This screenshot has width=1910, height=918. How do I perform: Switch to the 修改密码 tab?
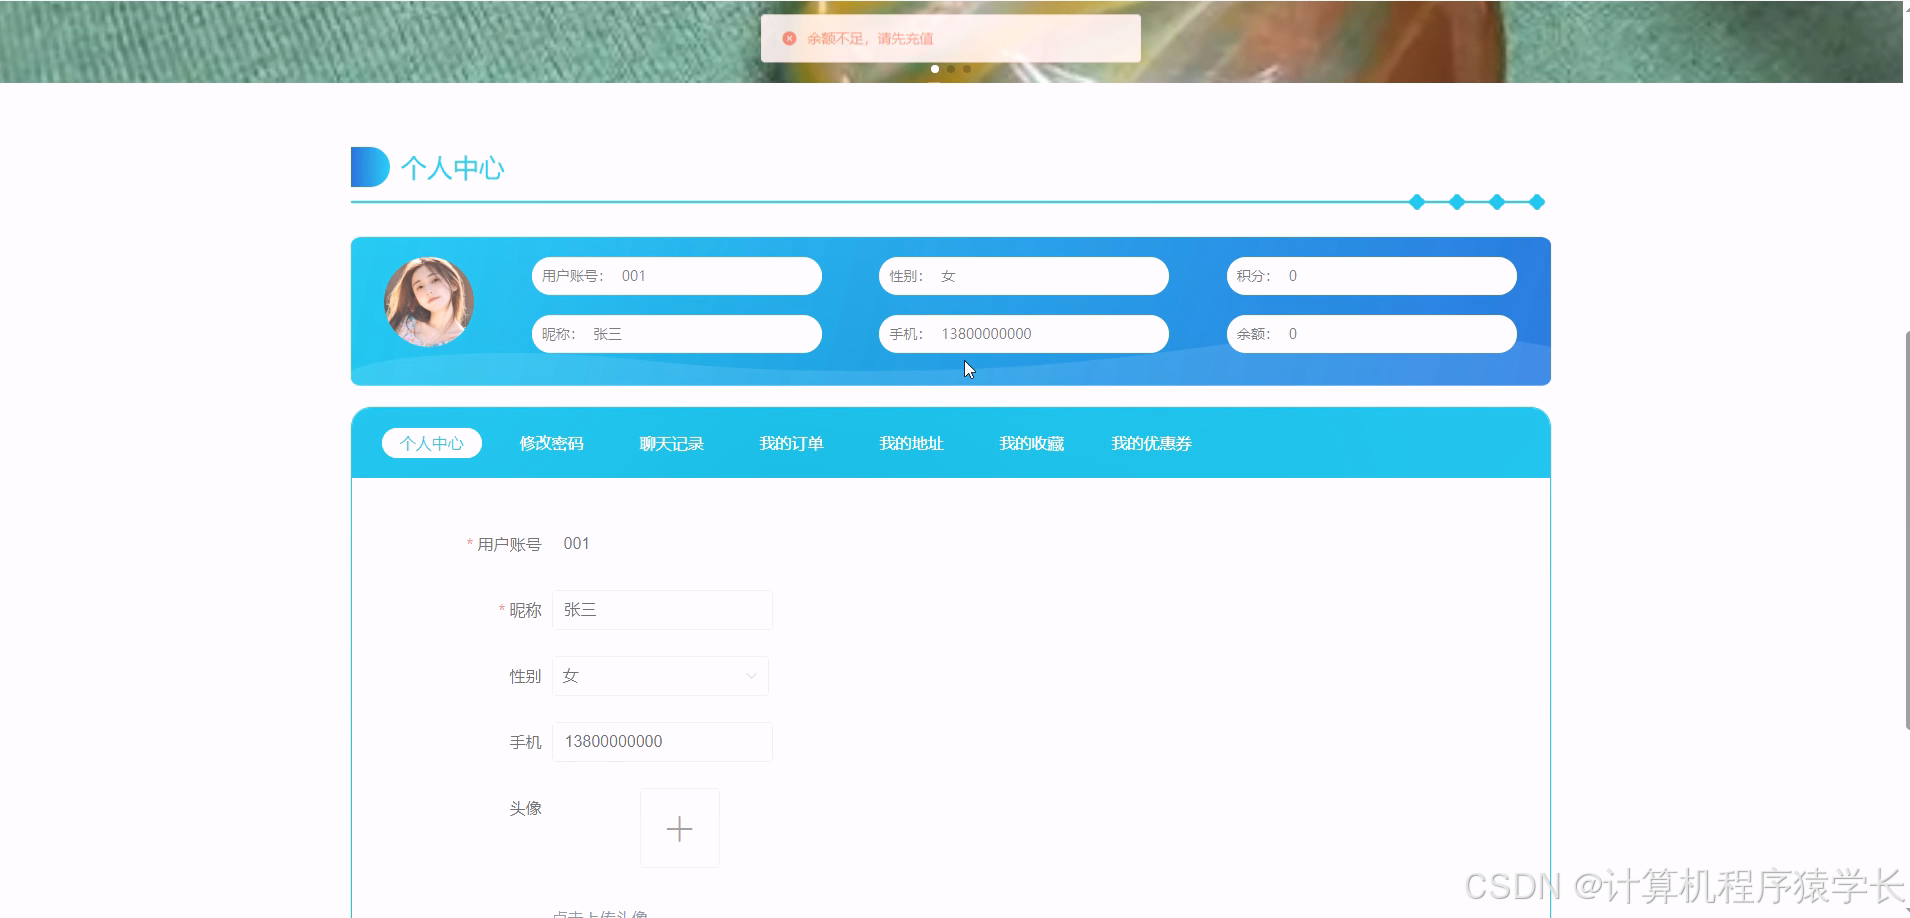551,443
